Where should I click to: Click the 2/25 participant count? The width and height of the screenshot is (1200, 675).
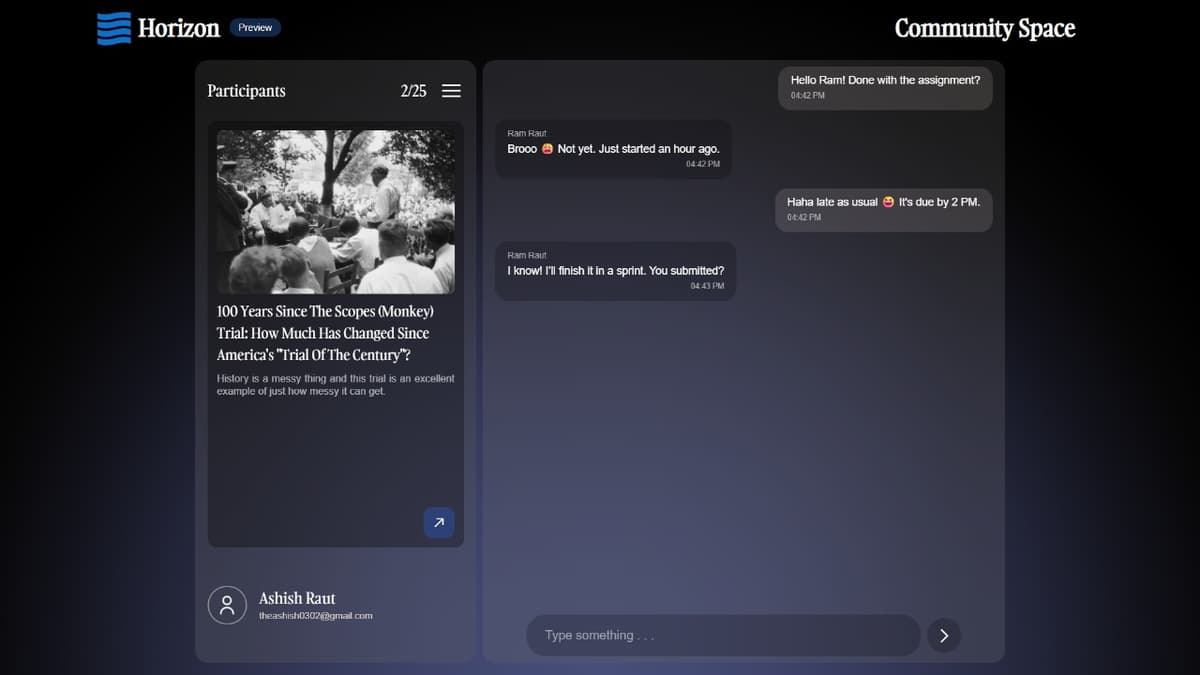click(x=413, y=91)
